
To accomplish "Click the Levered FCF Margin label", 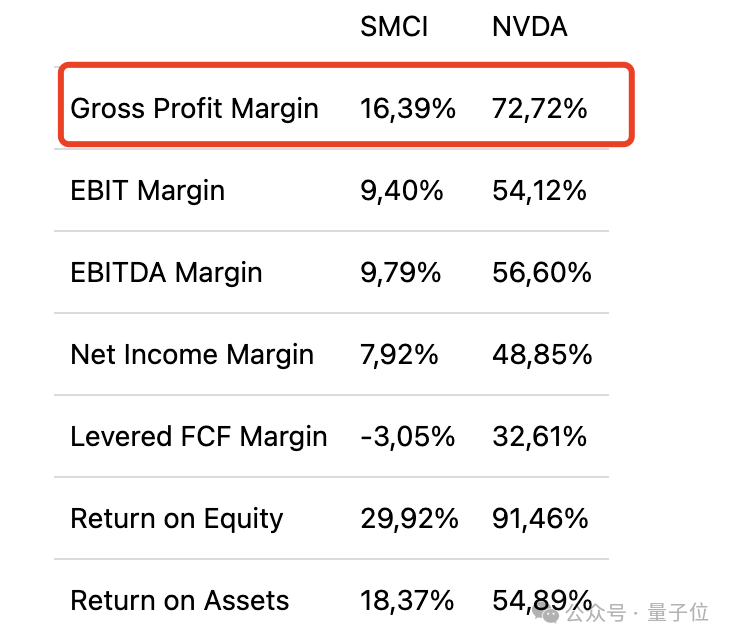I will click(x=199, y=437).
